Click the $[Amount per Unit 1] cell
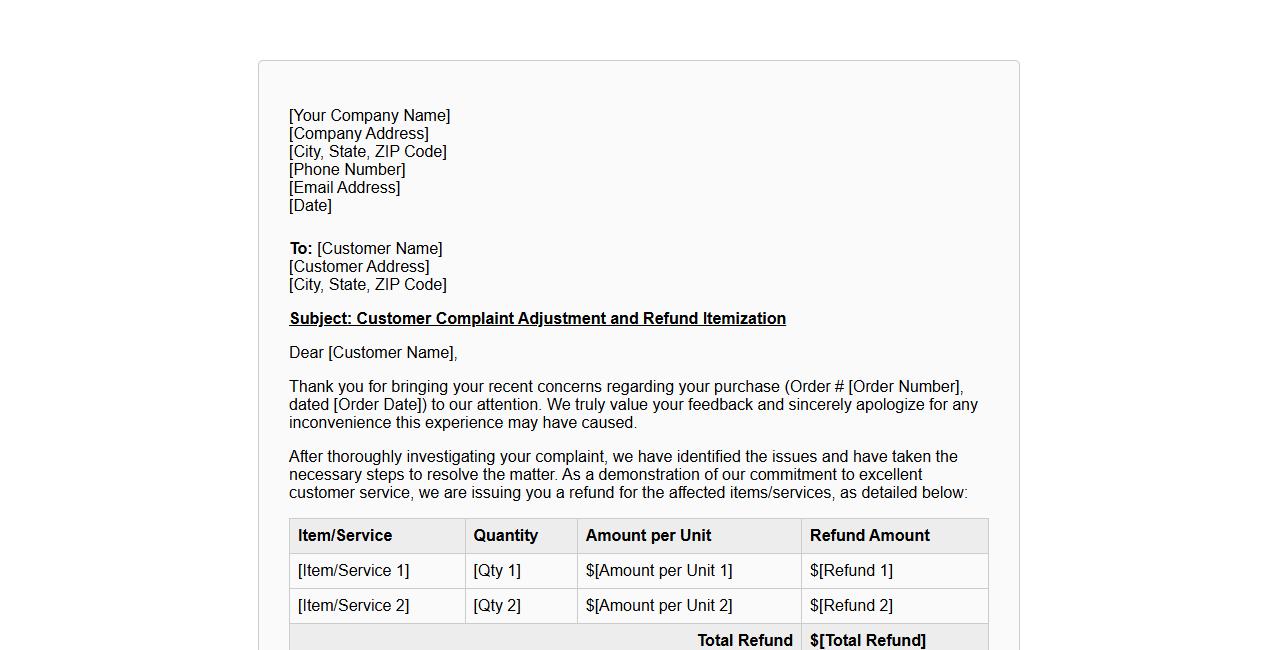The image size is (1278, 650). [659, 571]
